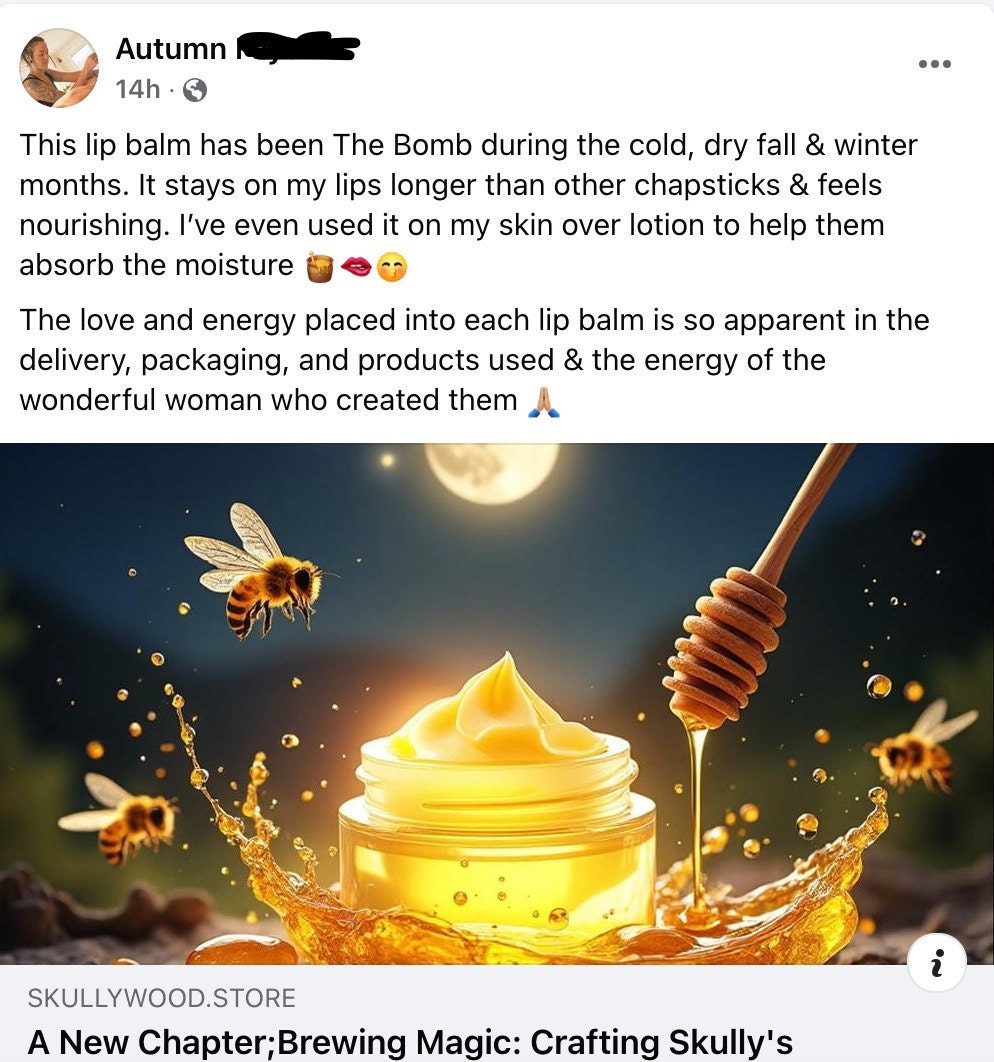The width and height of the screenshot is (994, 1062).
Task: Visit the SKULLYWOOD.STORE domain link
Action: point(162,998)
